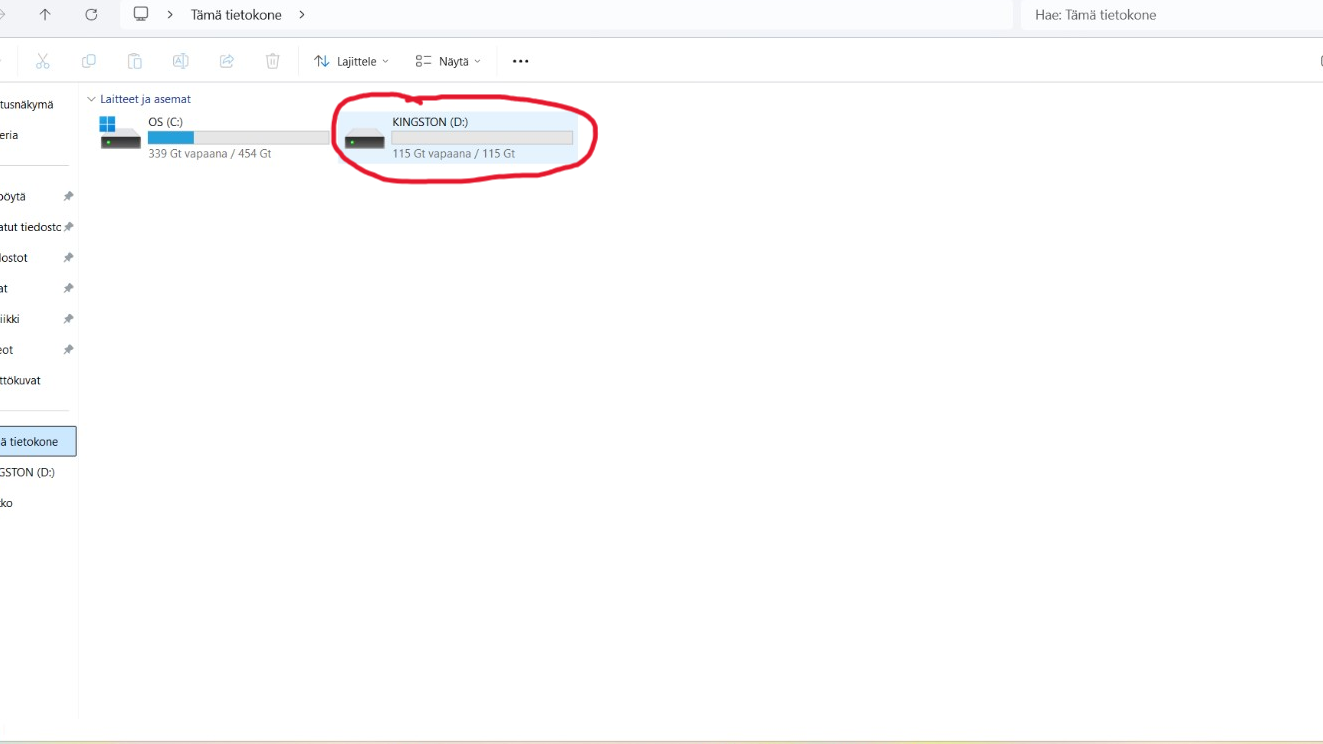Open the Lajittele sort dropdown
This screenshot has width=1323, height=744.
(x=351, y=61)
